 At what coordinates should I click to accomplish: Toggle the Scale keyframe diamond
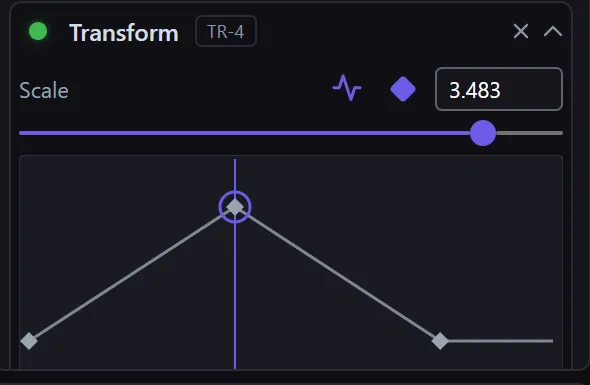click(403, 89)
